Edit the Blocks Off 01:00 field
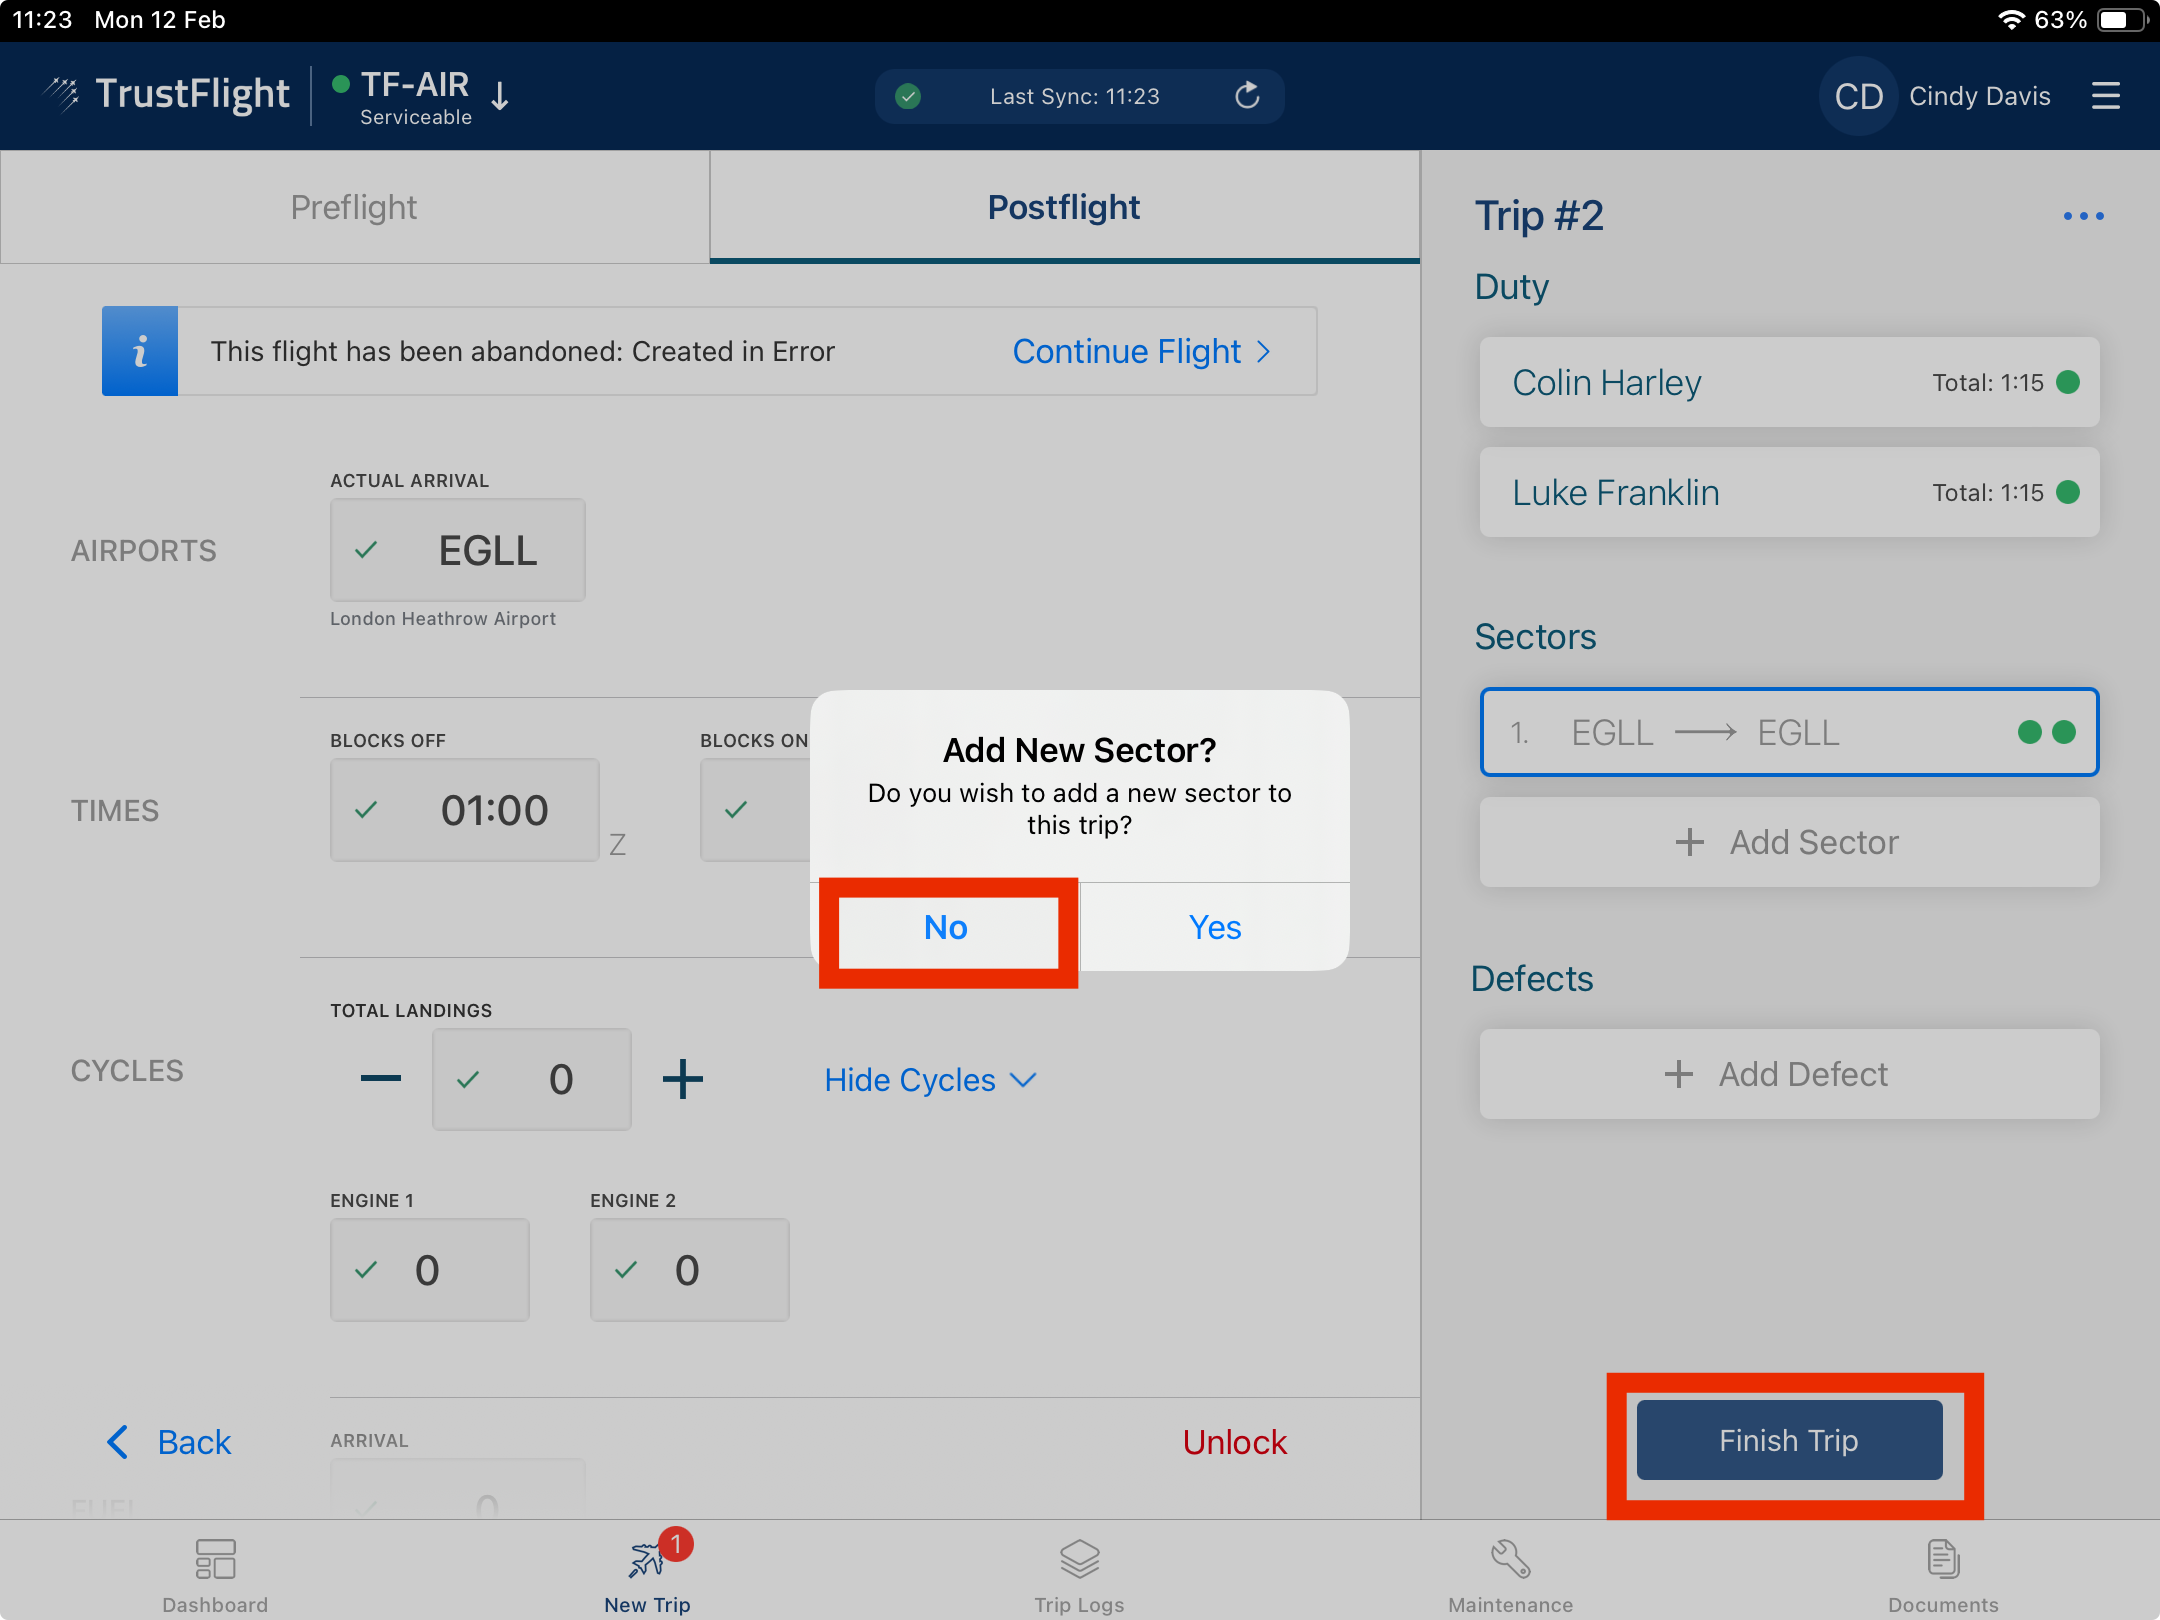Image resolution: width=2160 pixels, height=1620 pixels. [x=465, y=810]
